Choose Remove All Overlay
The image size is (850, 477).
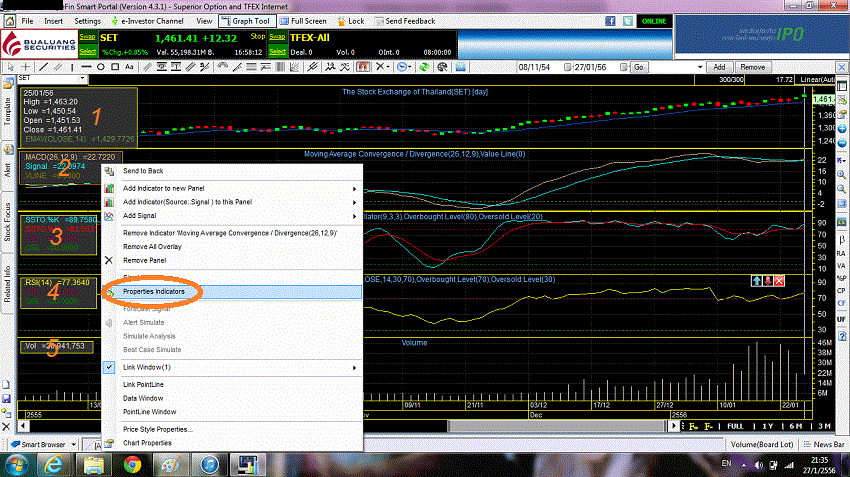tap(232, 247)
